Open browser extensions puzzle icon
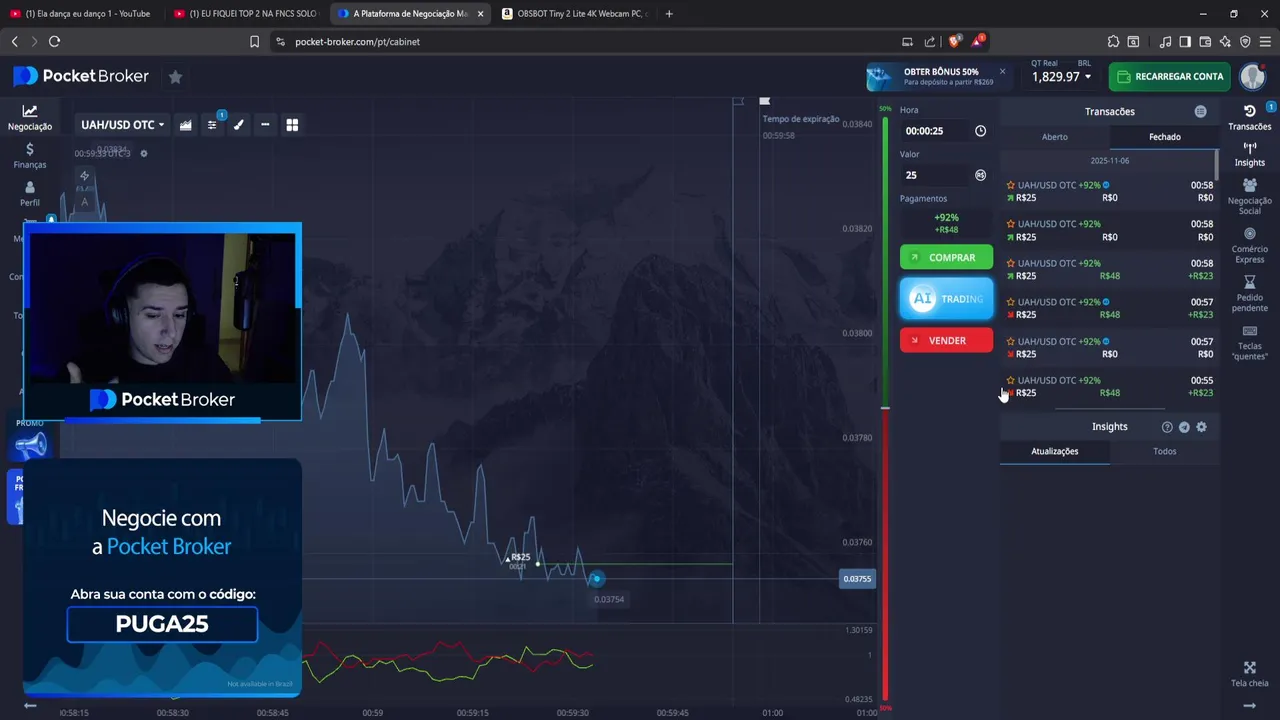This screenshot has height=720, width=1280. pyautogui.click(x=1113, y=41)
